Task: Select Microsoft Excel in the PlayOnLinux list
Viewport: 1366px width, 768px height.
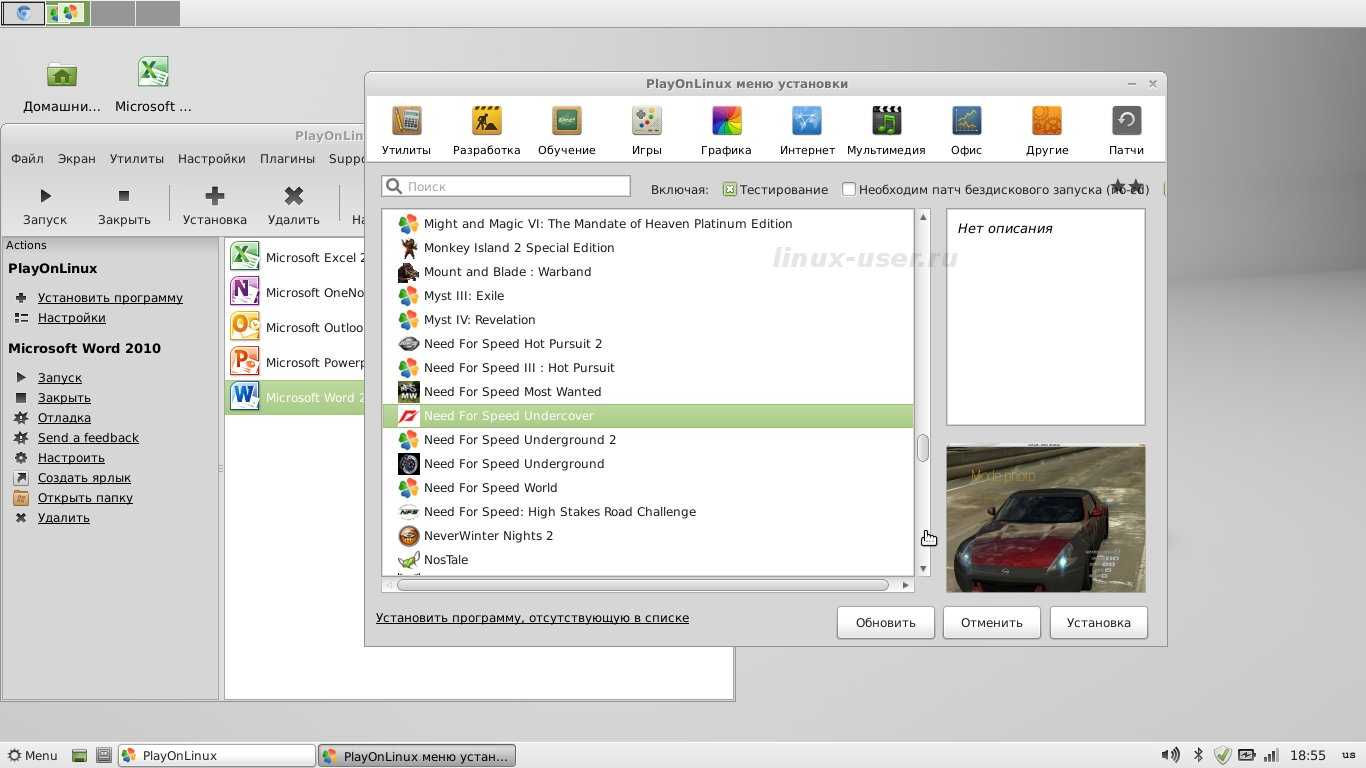Action: (297, 257)
